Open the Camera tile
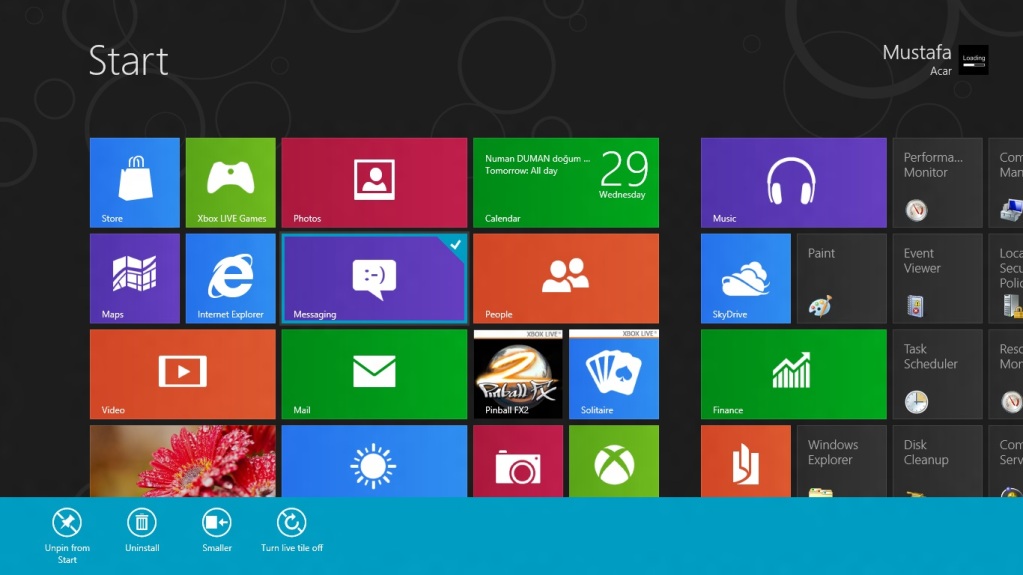 point(518,461)
